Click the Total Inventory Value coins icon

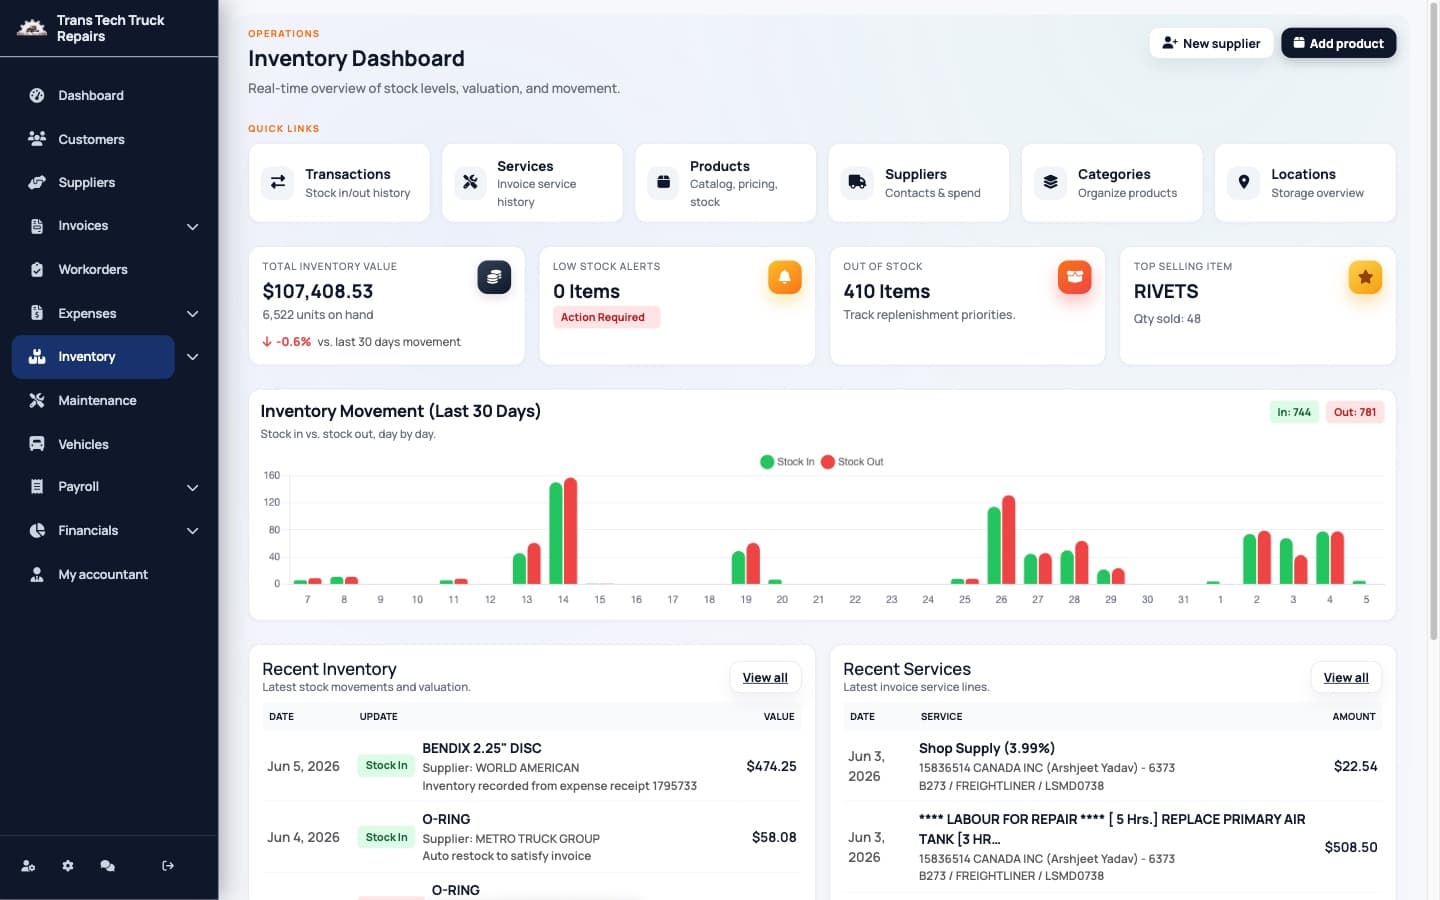click(x=494, y=277)
